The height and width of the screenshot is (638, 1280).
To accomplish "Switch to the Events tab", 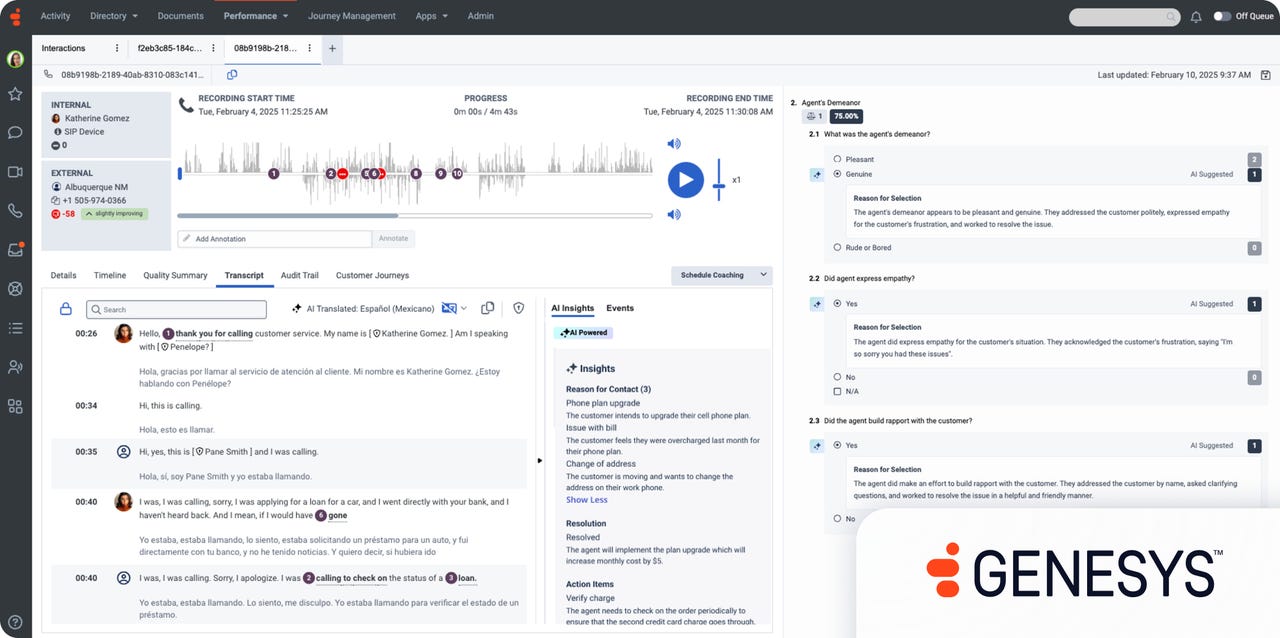I will pyautogui.click(x=619, y=308).
